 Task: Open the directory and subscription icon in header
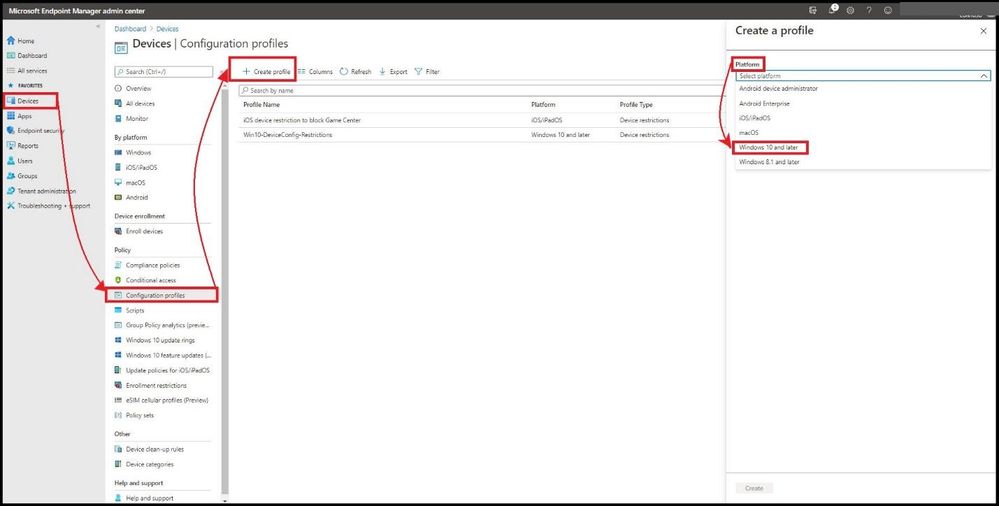[812, 10]
